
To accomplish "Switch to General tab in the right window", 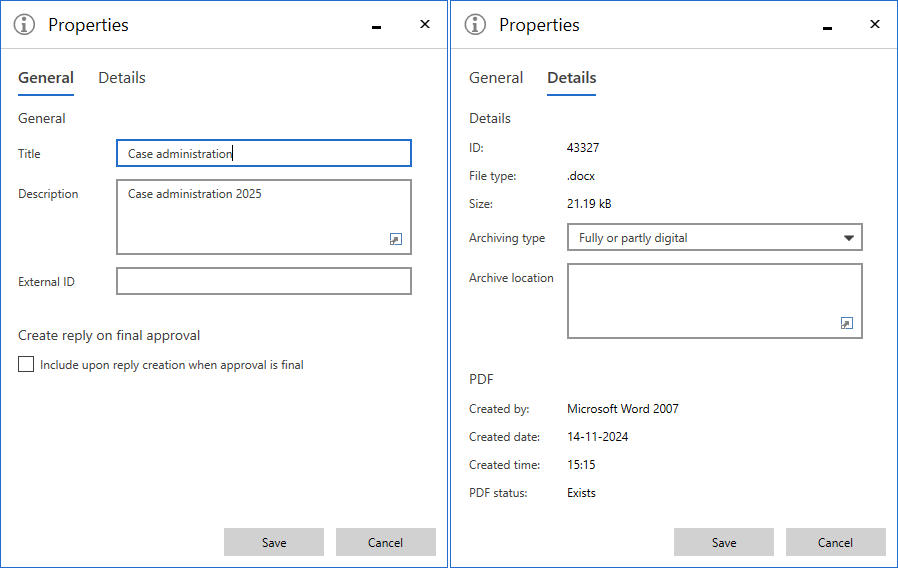I will [496, 78].
